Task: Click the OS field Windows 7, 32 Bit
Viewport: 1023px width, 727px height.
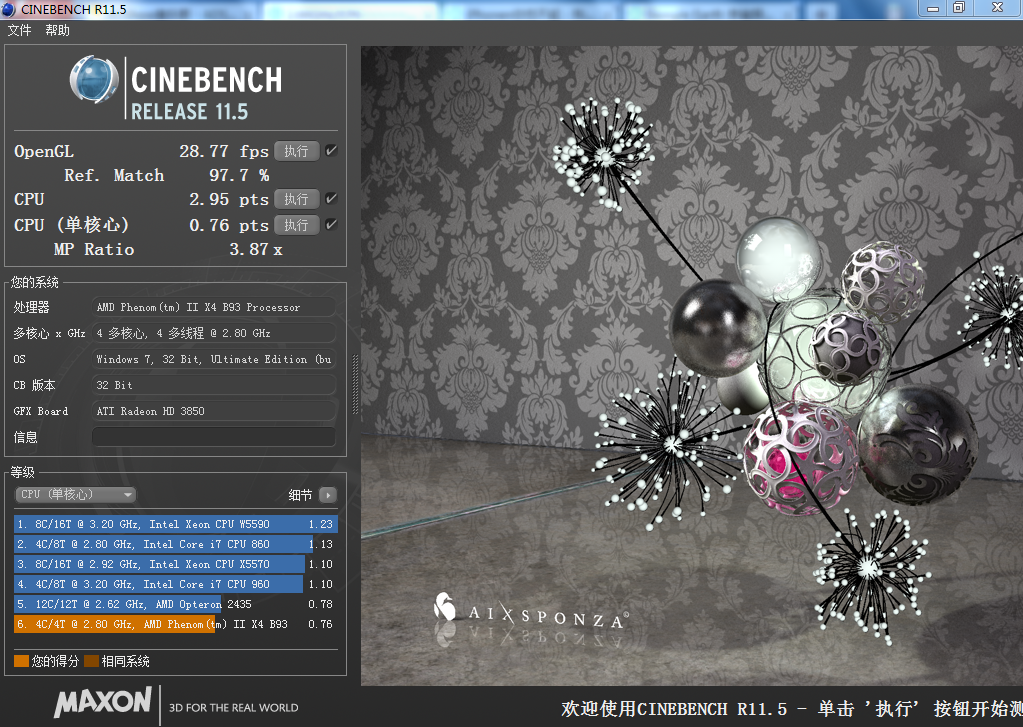Action: 213,359
